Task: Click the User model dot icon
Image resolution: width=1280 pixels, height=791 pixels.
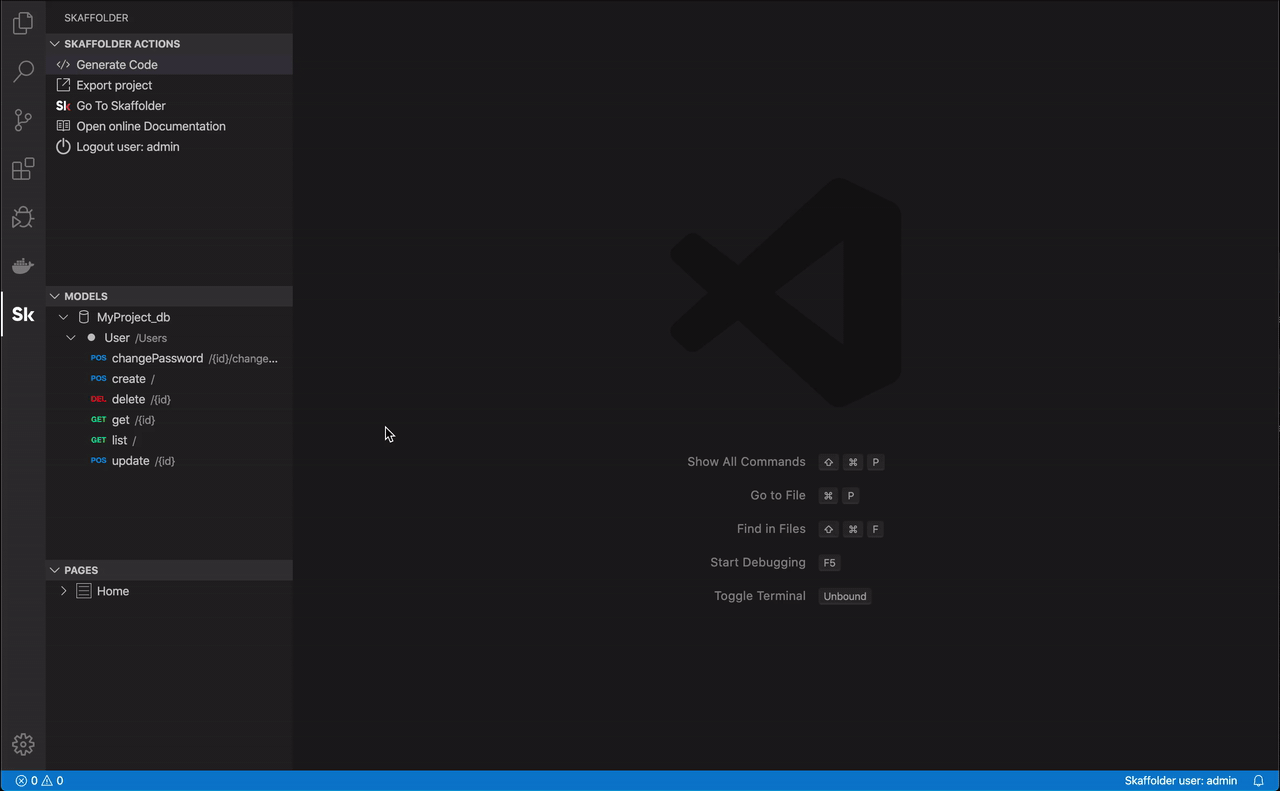Action: coord(91,338)
